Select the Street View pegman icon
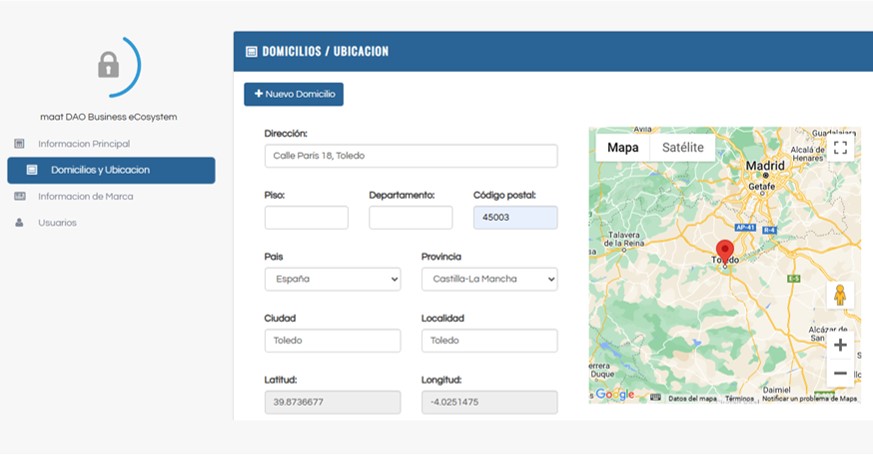This screenshot has height=455, width=873. point(840,295)
